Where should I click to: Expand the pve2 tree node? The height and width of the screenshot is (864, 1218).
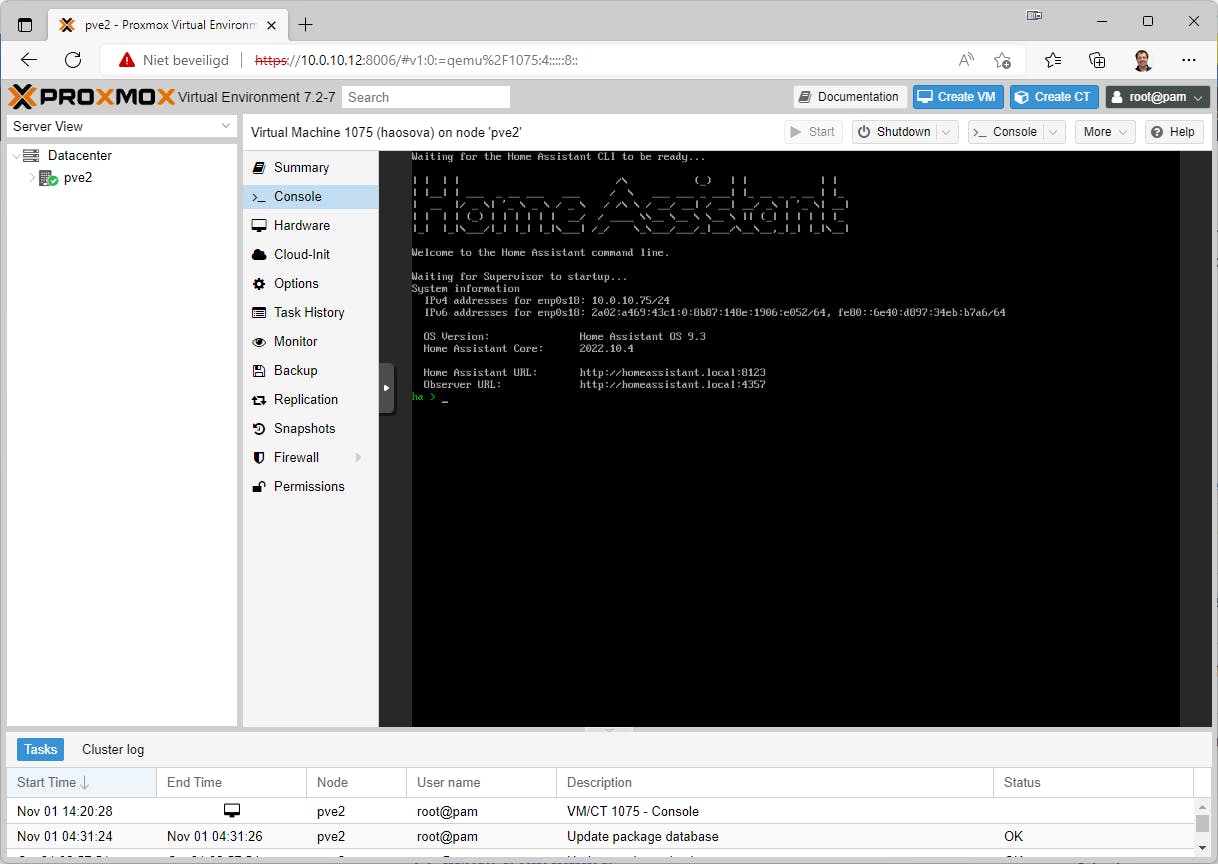pyautogui.click(x=32, y=178)
